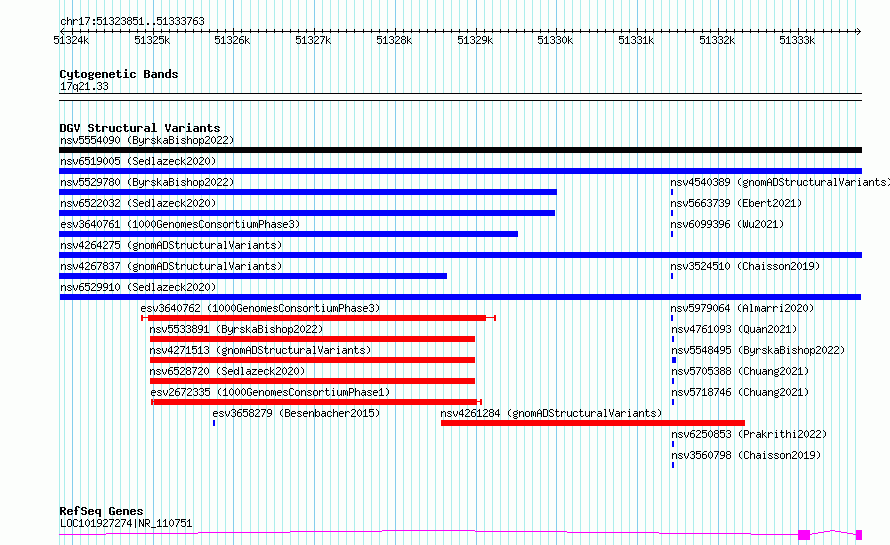Open the nsv4264275 (gnomADStructuralVariants) label

pos(171,245)
